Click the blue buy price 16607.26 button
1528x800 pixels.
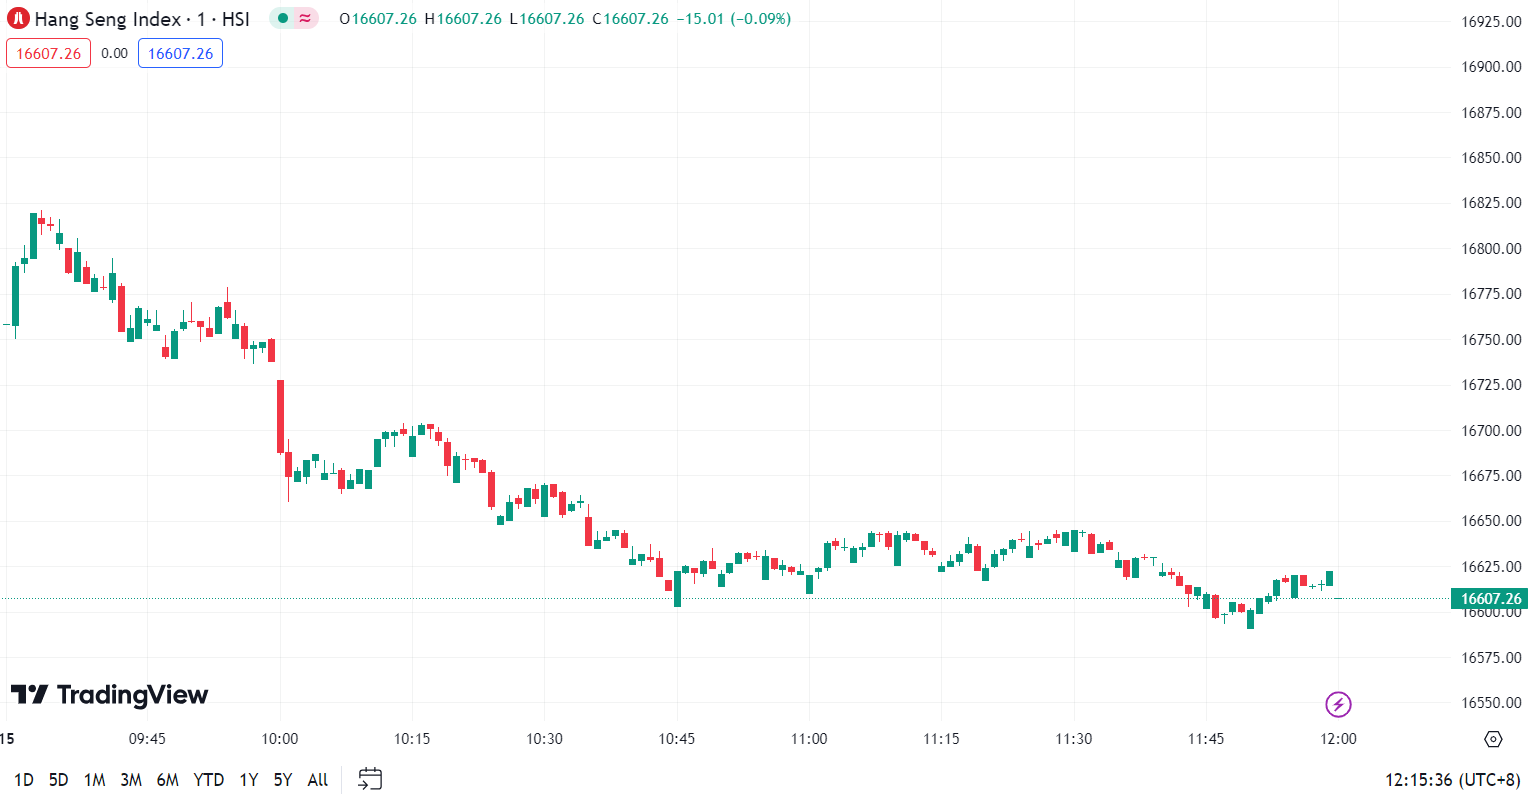pos(180,53)
